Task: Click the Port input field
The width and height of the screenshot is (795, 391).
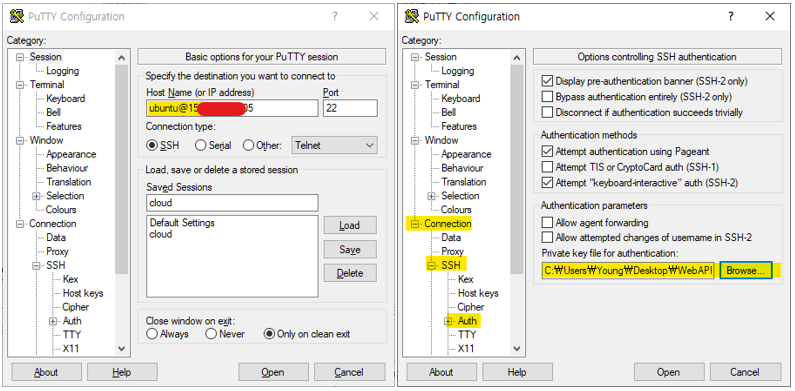Action: click(350, 108)
